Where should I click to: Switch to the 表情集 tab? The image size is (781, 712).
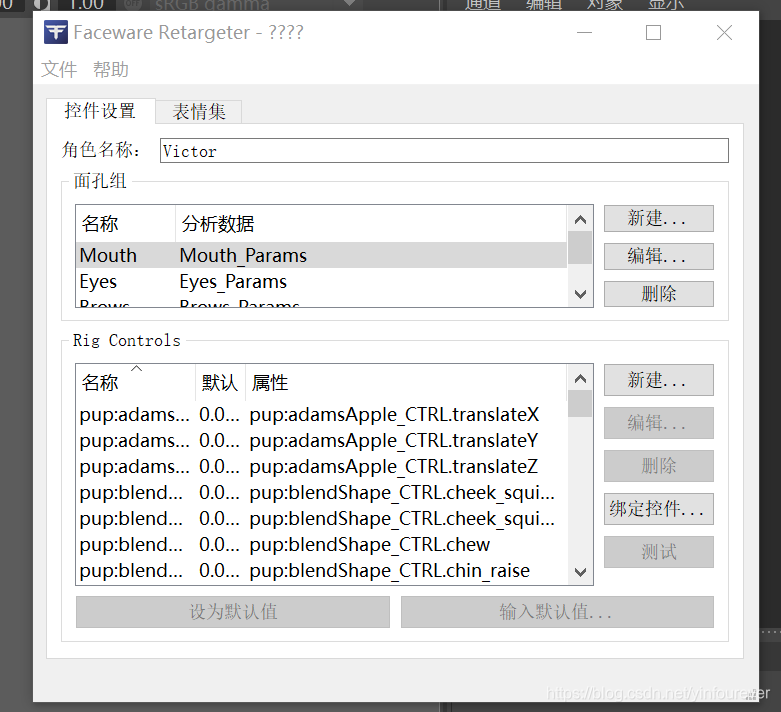[x=199, y=112]
